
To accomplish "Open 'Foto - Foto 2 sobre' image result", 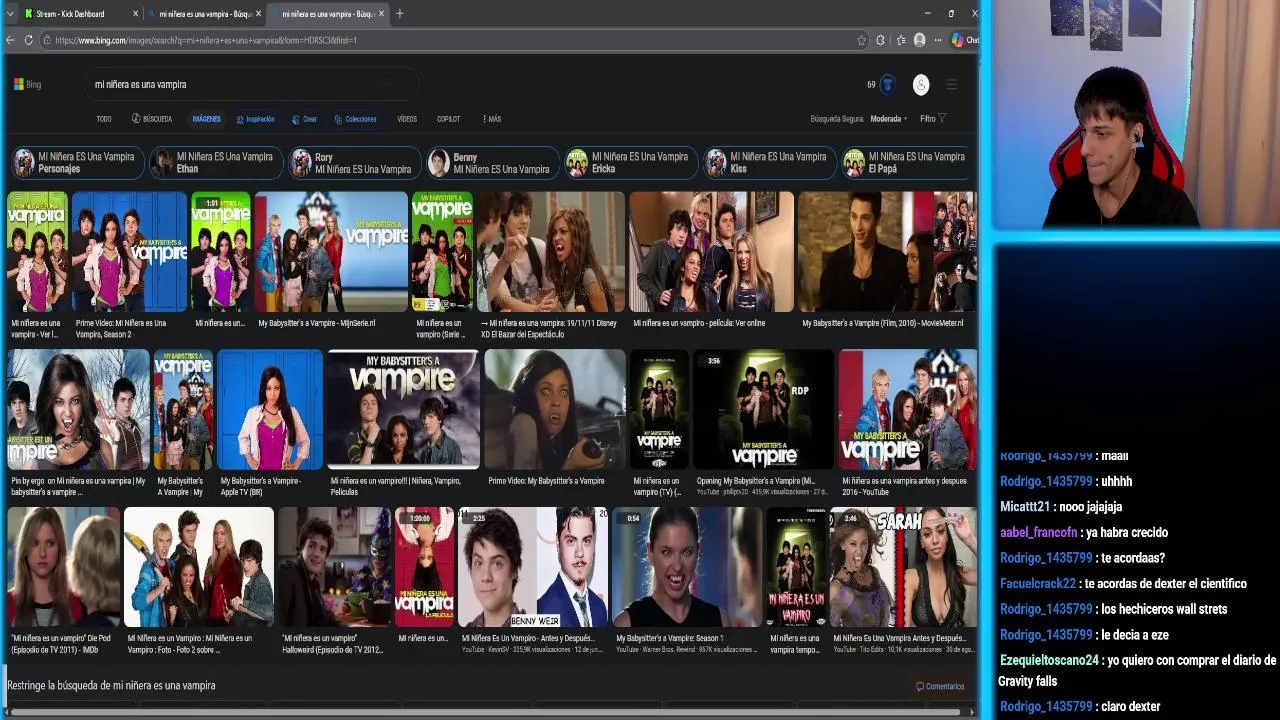I will tap(199, 567).
